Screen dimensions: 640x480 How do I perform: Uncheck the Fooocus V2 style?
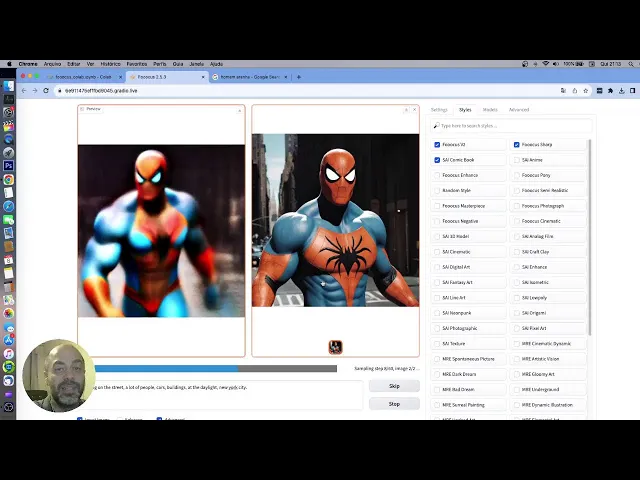tap(437, 144)
